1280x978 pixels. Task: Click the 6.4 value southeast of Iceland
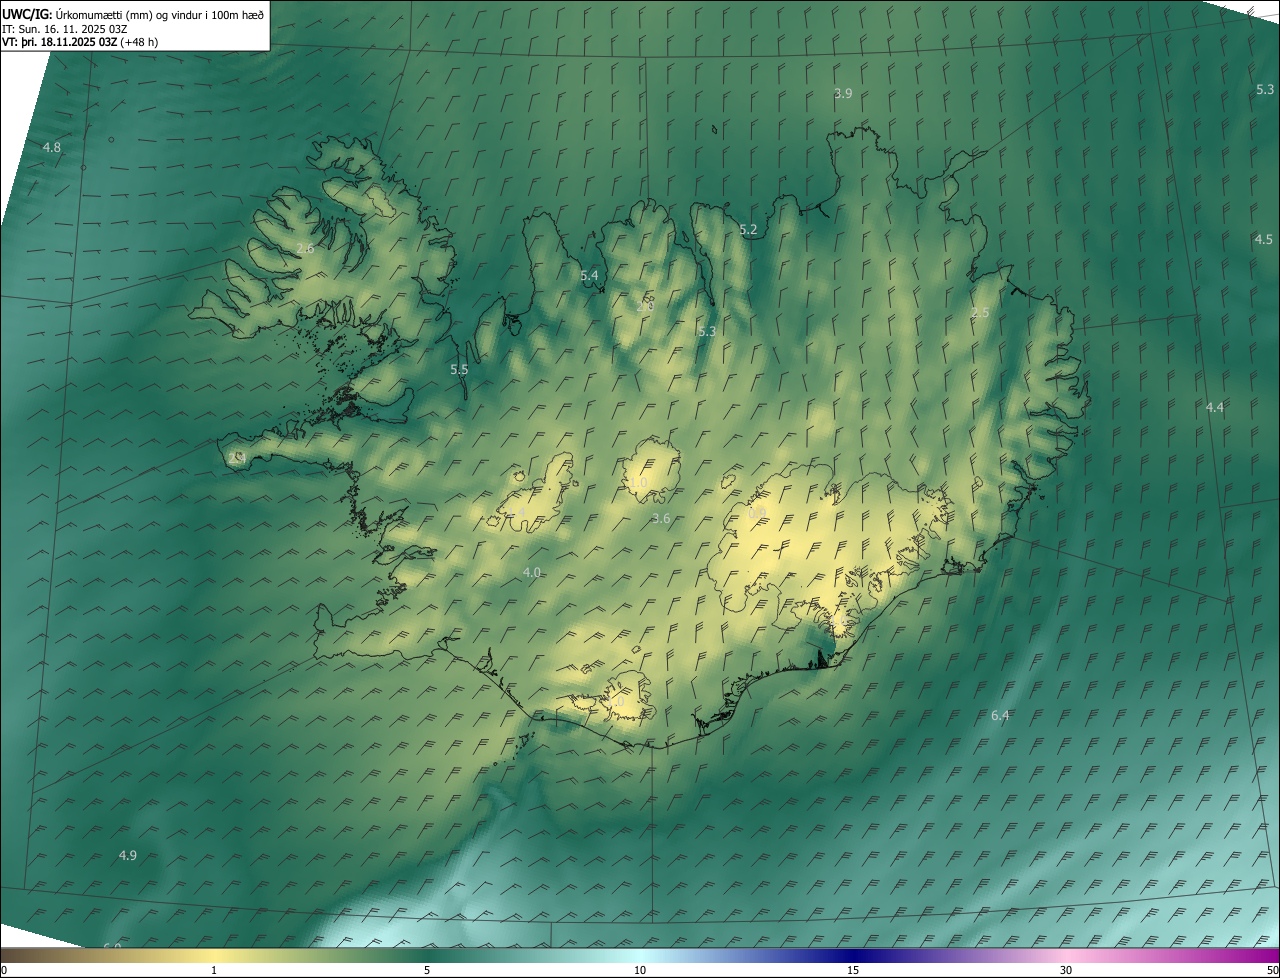click(x=1000, y=715)
